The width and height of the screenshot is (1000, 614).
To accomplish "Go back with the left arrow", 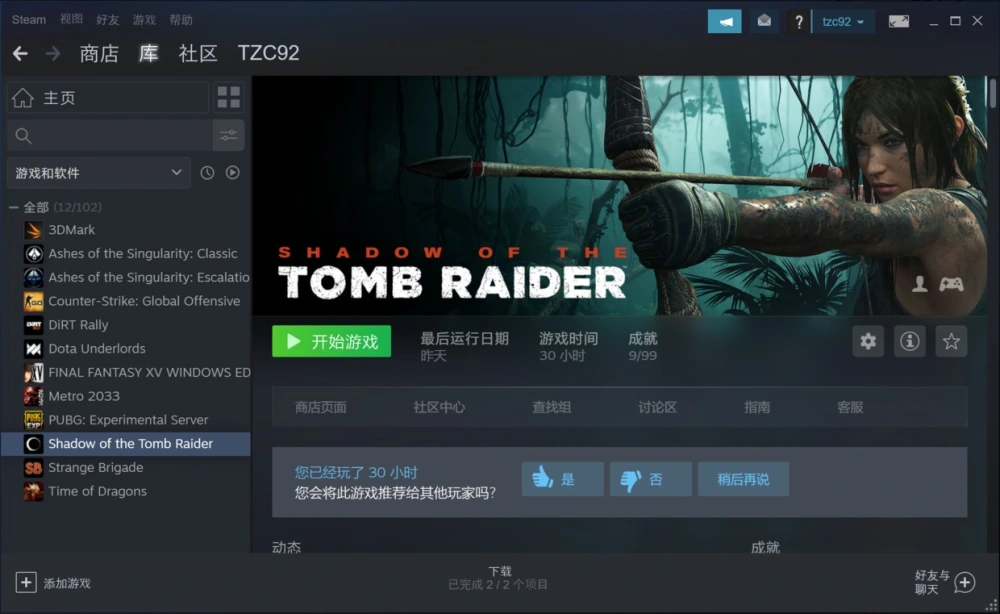I will click(x=20, y=54).
